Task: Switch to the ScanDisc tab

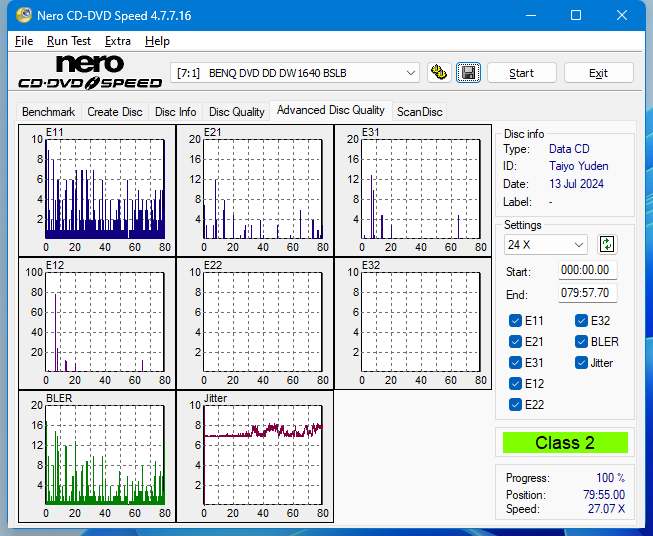Action: point(419,112)
